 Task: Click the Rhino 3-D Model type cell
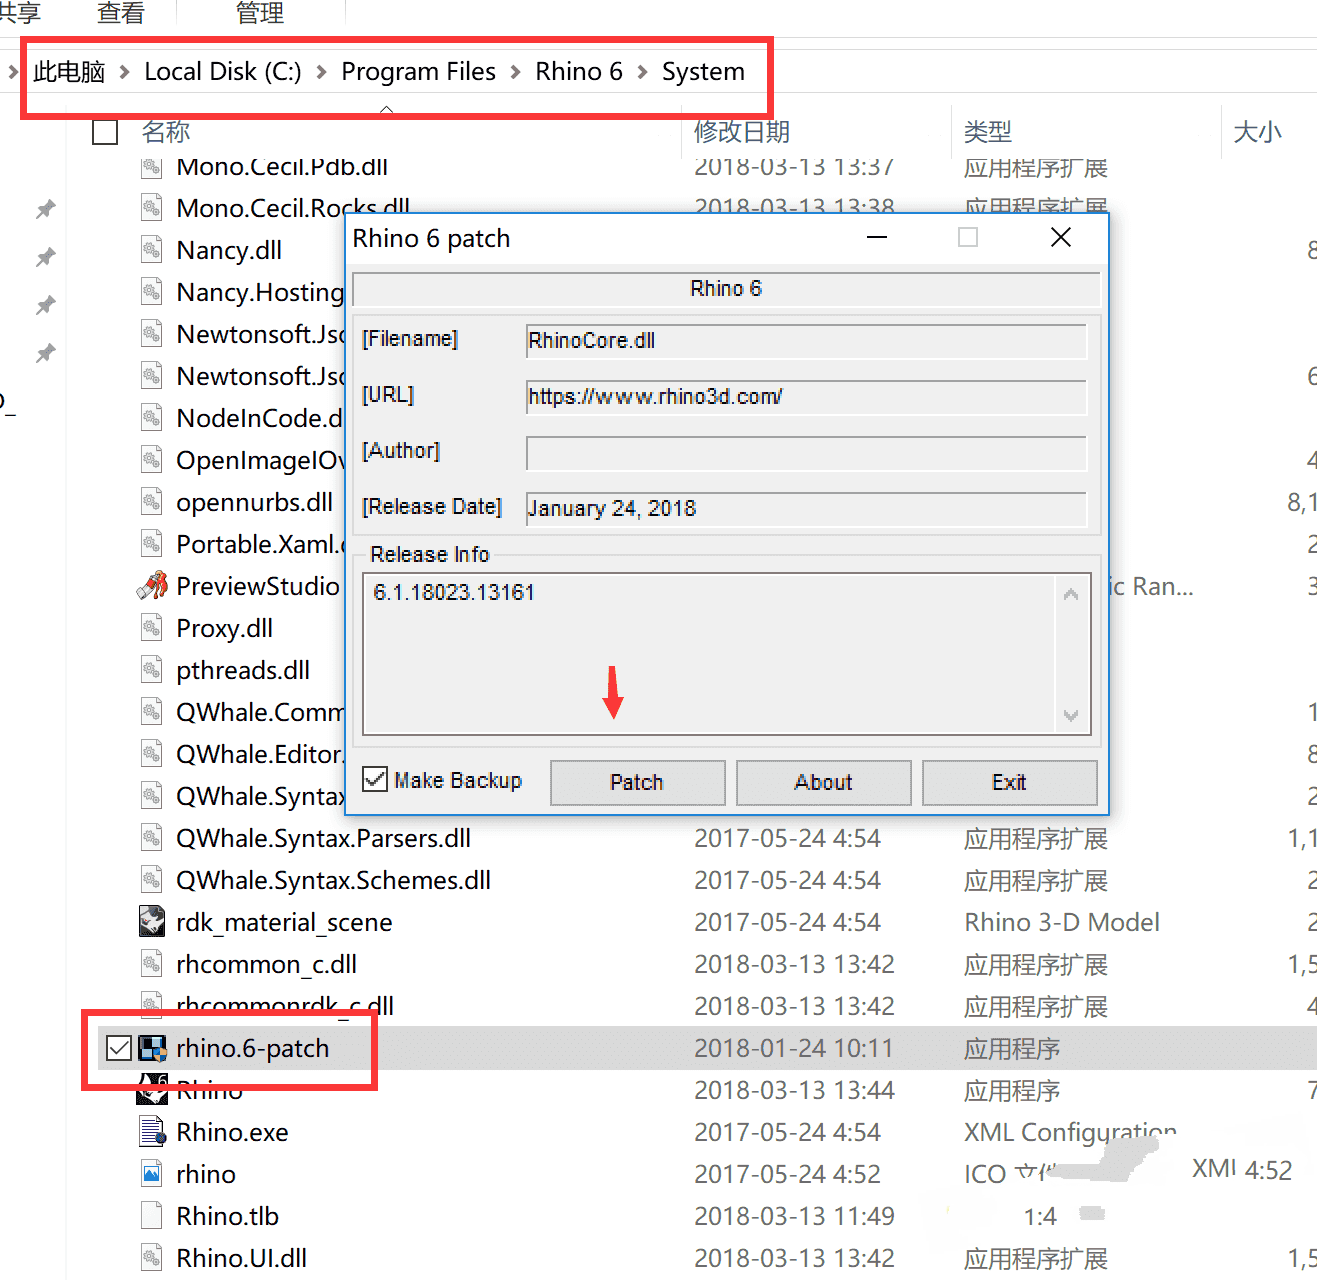(1062, 922)
